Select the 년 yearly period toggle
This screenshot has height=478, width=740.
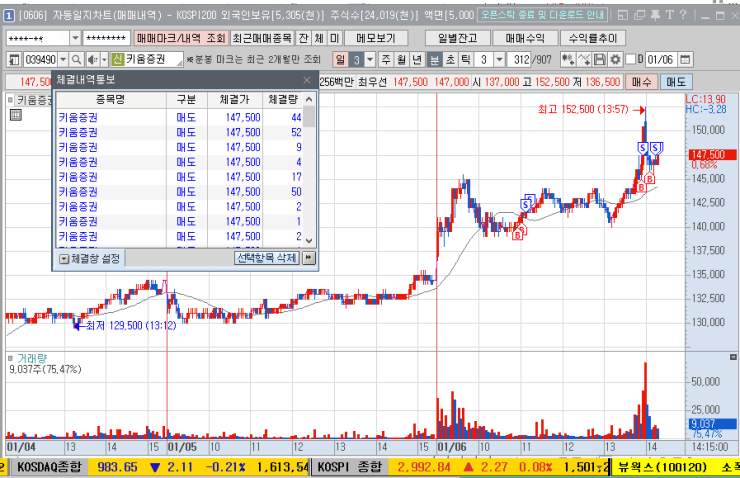tap(417, 59)
